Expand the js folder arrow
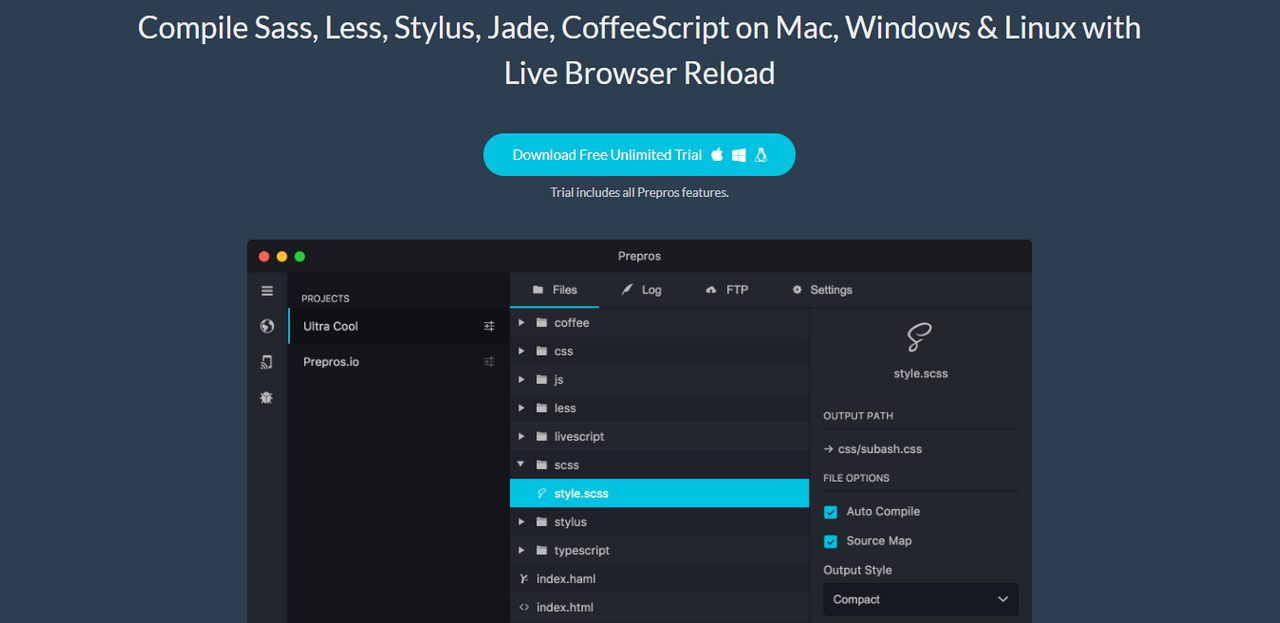The image size is (1280, 623). (x=521, y=380)
